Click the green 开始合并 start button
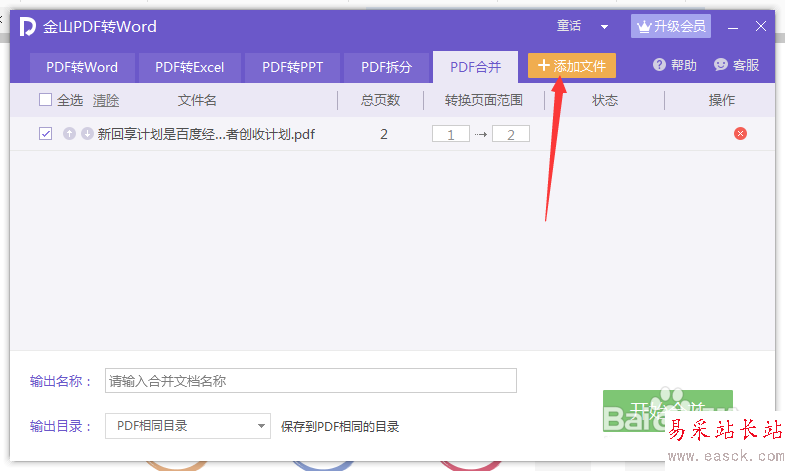The width and height of the screenshot is (785, 471). click(667, 411)
